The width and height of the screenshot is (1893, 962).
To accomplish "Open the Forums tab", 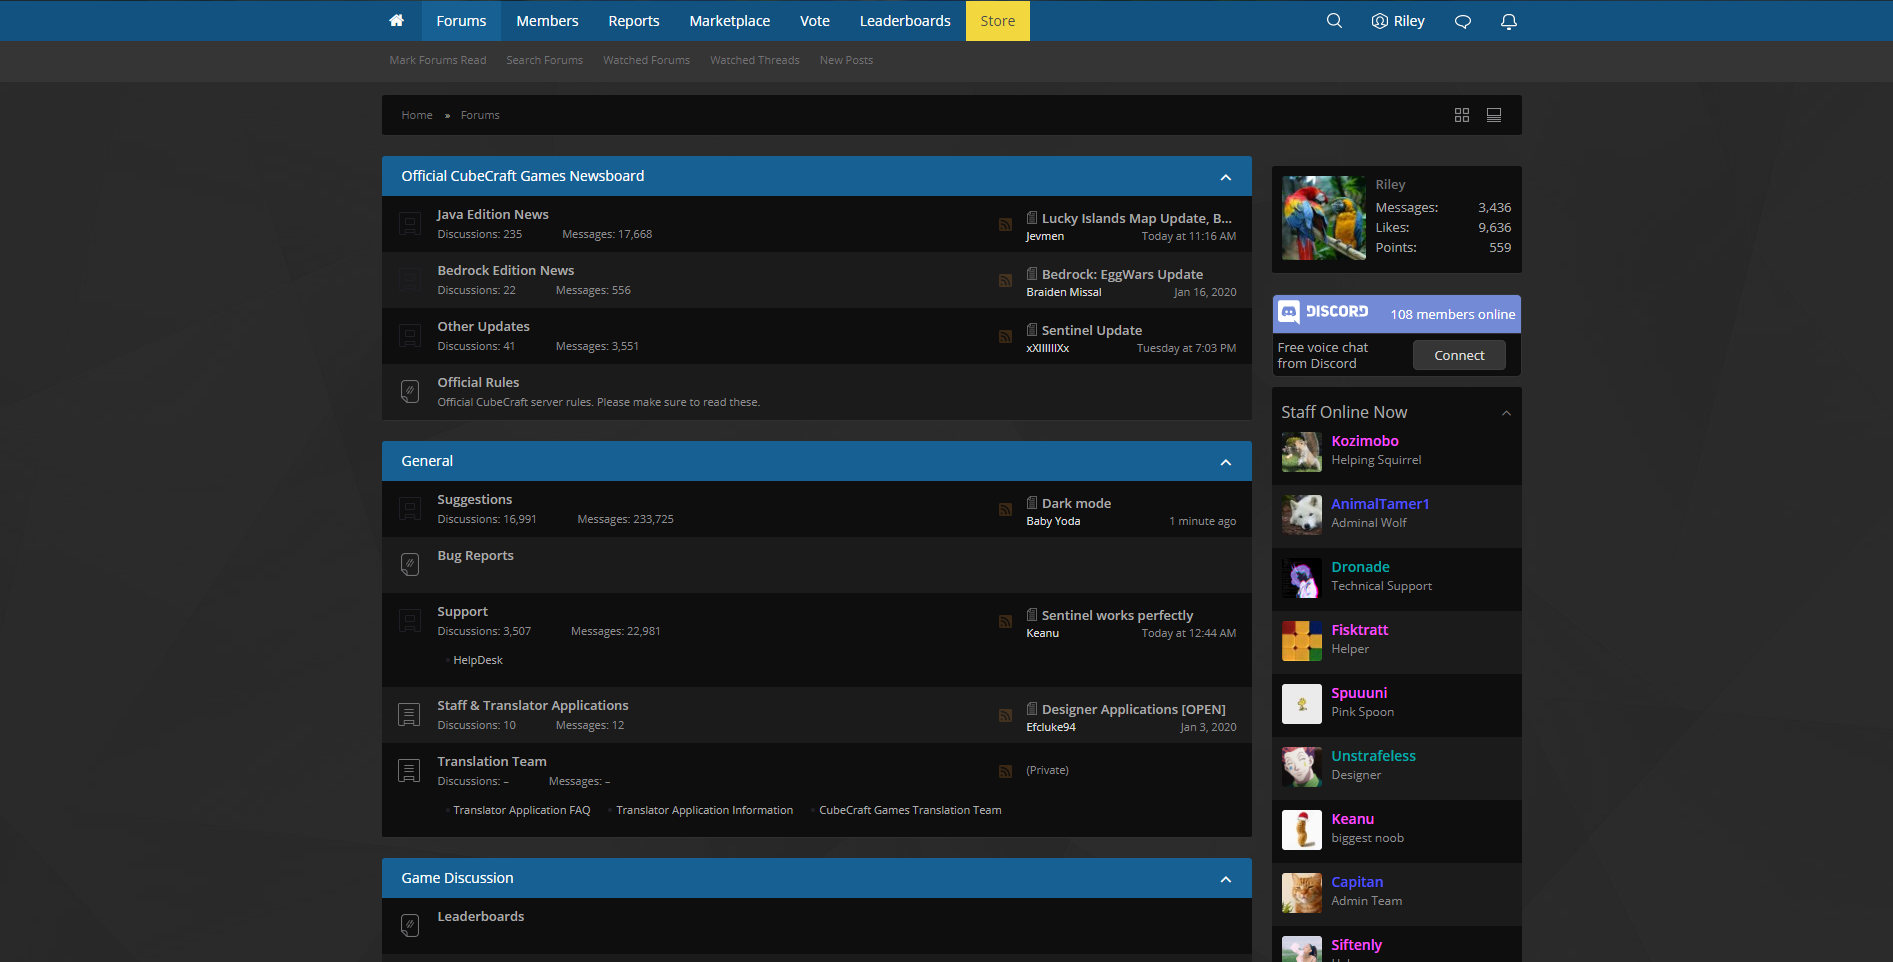I will pyautogui.click(x=461, y=21).
